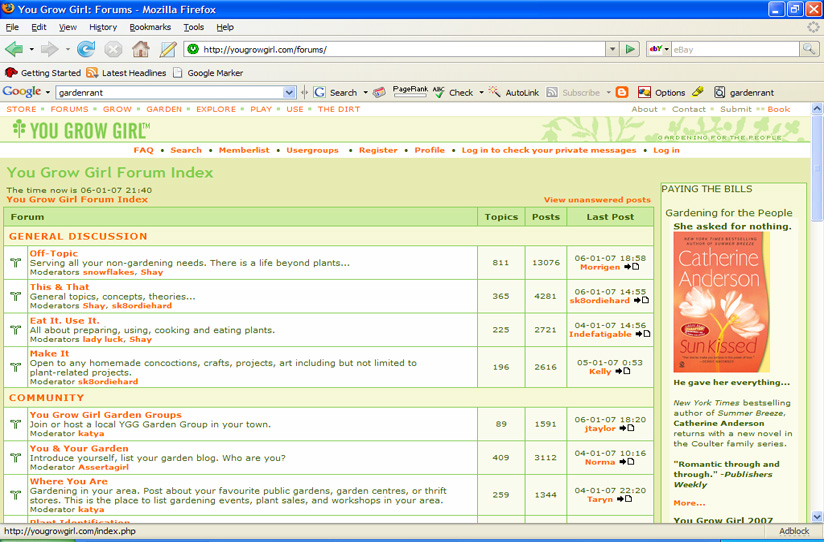Expand the URL bar history dropdown
Viewport: 824px width, 542px height.
(x=612, y=49)
